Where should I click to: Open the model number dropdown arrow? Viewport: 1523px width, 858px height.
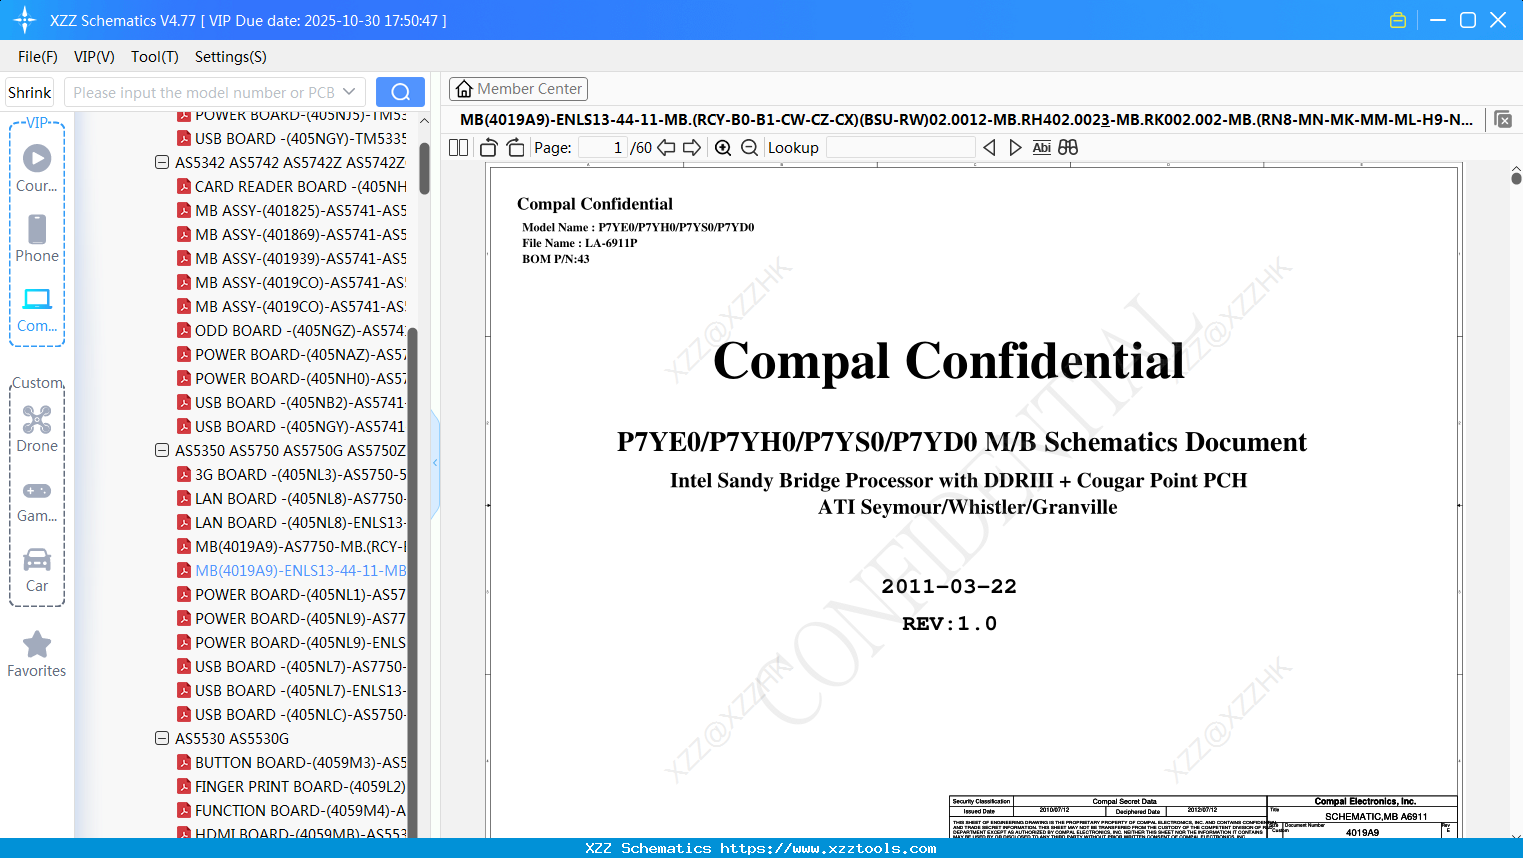pos(349,92)
